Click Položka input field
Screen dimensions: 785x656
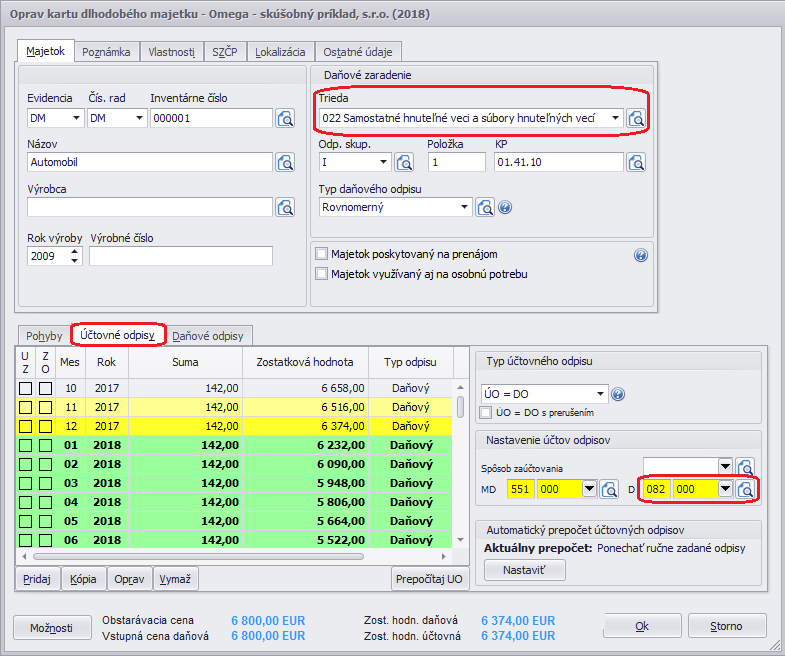point(457,162)
